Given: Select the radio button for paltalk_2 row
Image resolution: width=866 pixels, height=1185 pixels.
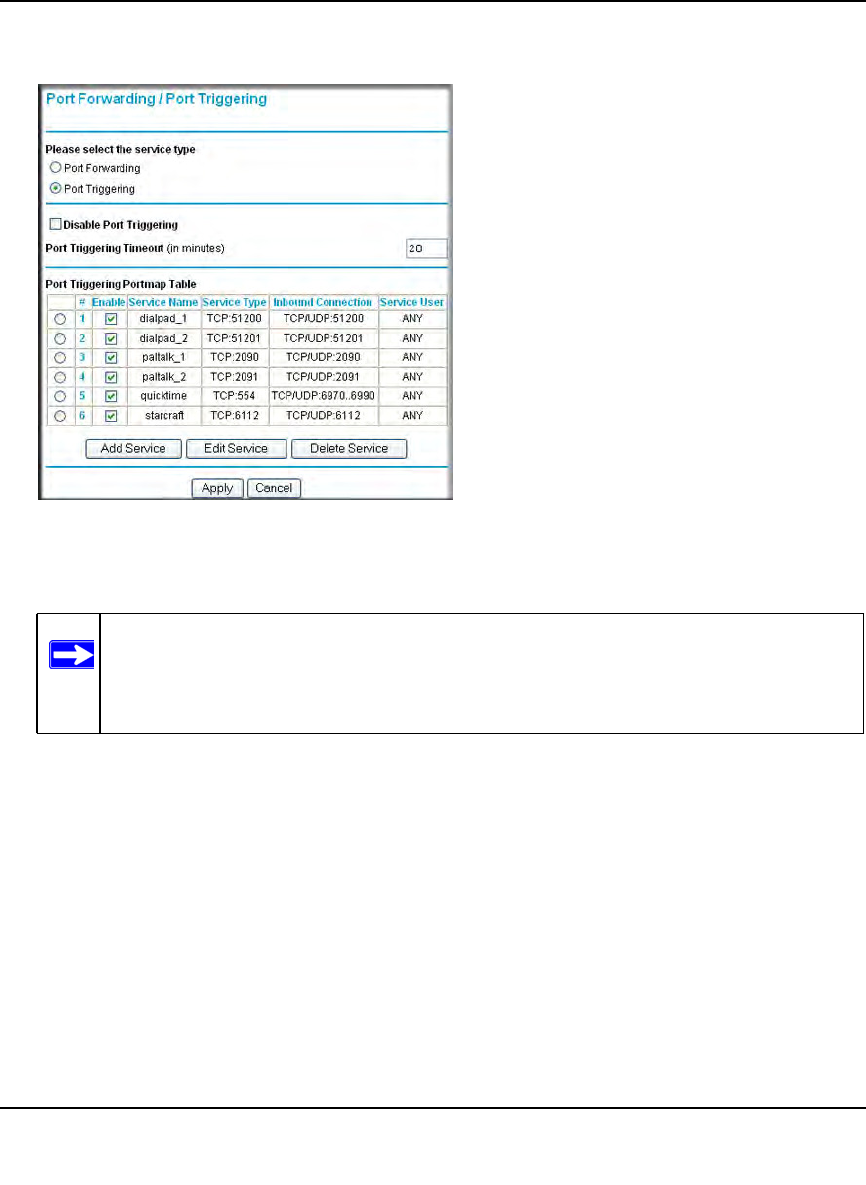Looking at the screenshot, I should click(x=60, y=377).
